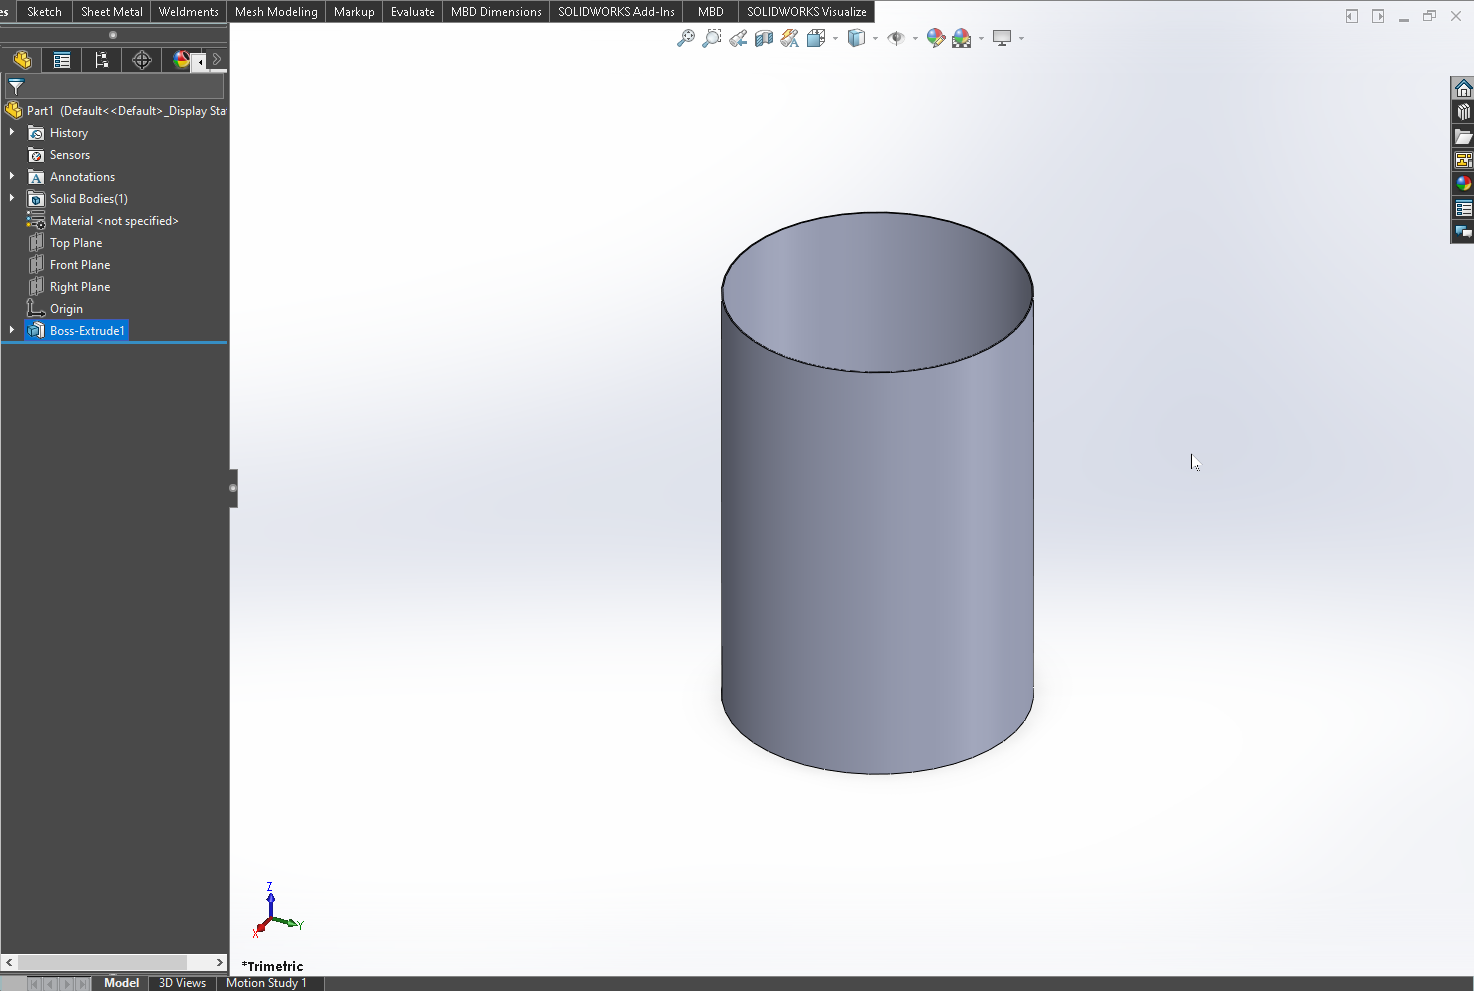
Task: Click the View Settings monitor icon
Action: click(1002, 38)
